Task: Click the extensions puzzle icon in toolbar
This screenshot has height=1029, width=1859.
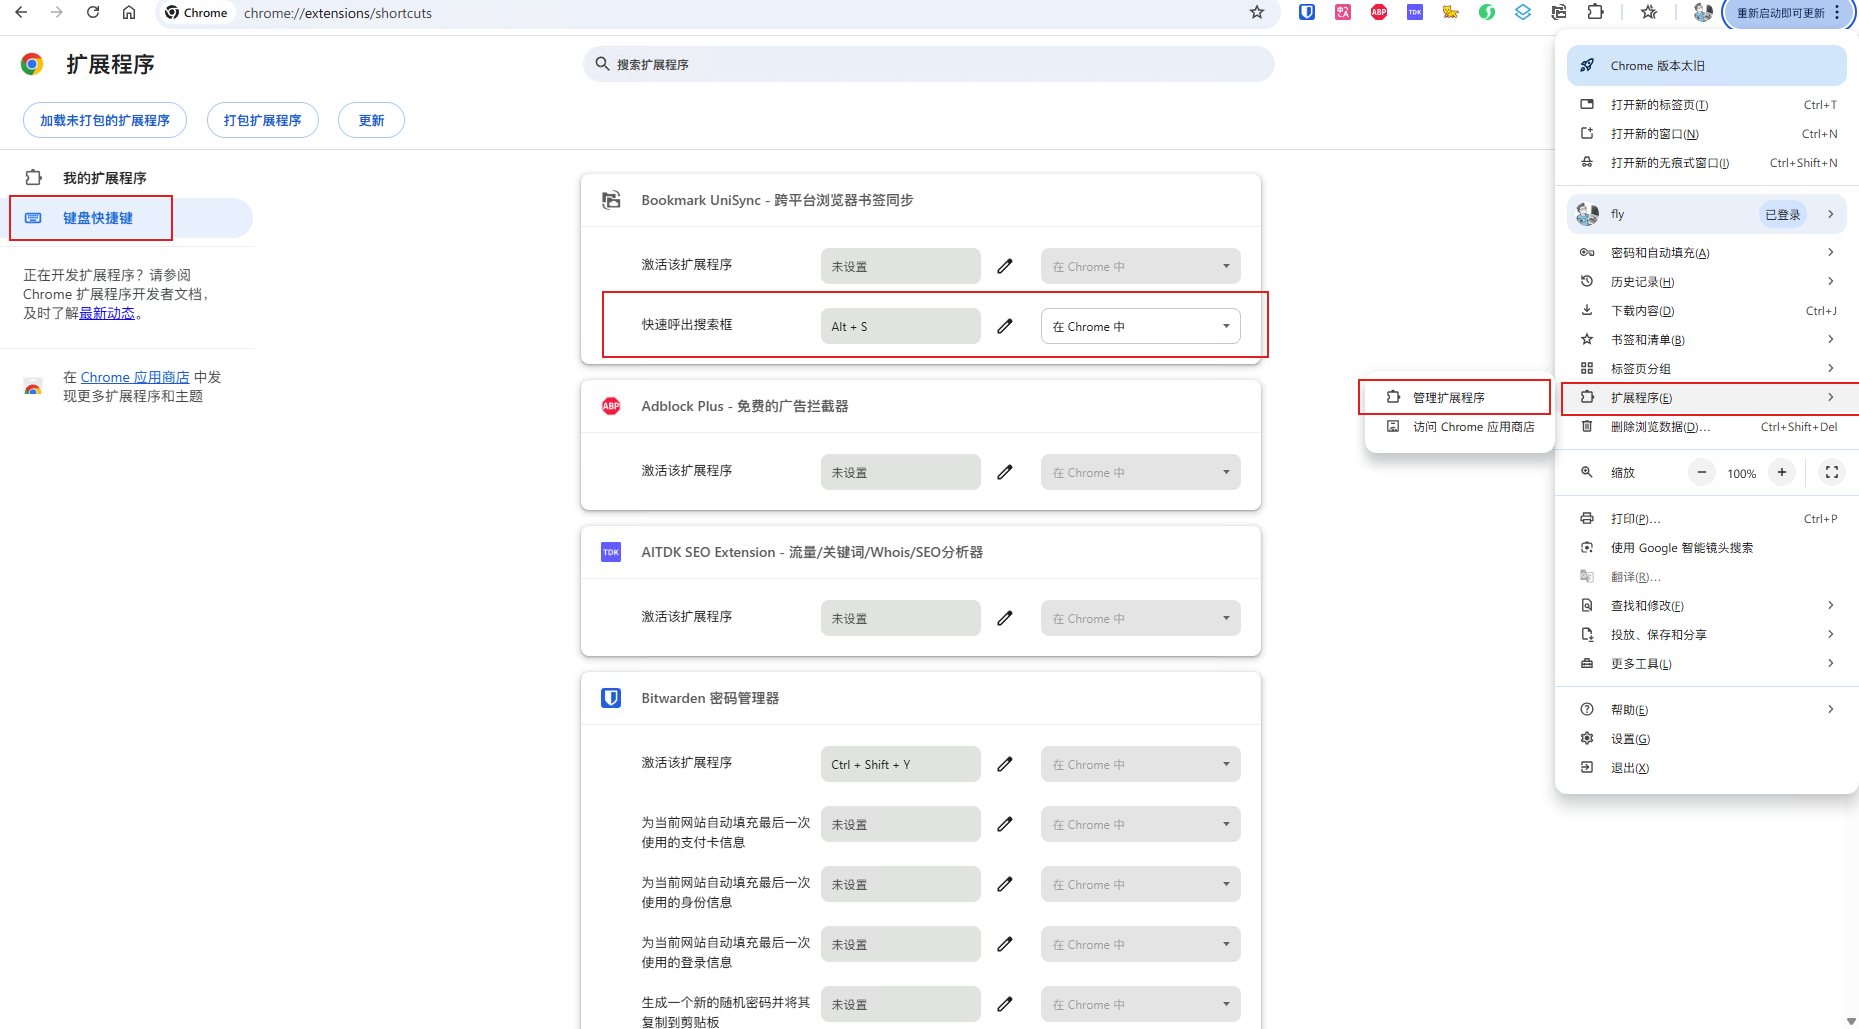Action: click(1596, 12)
